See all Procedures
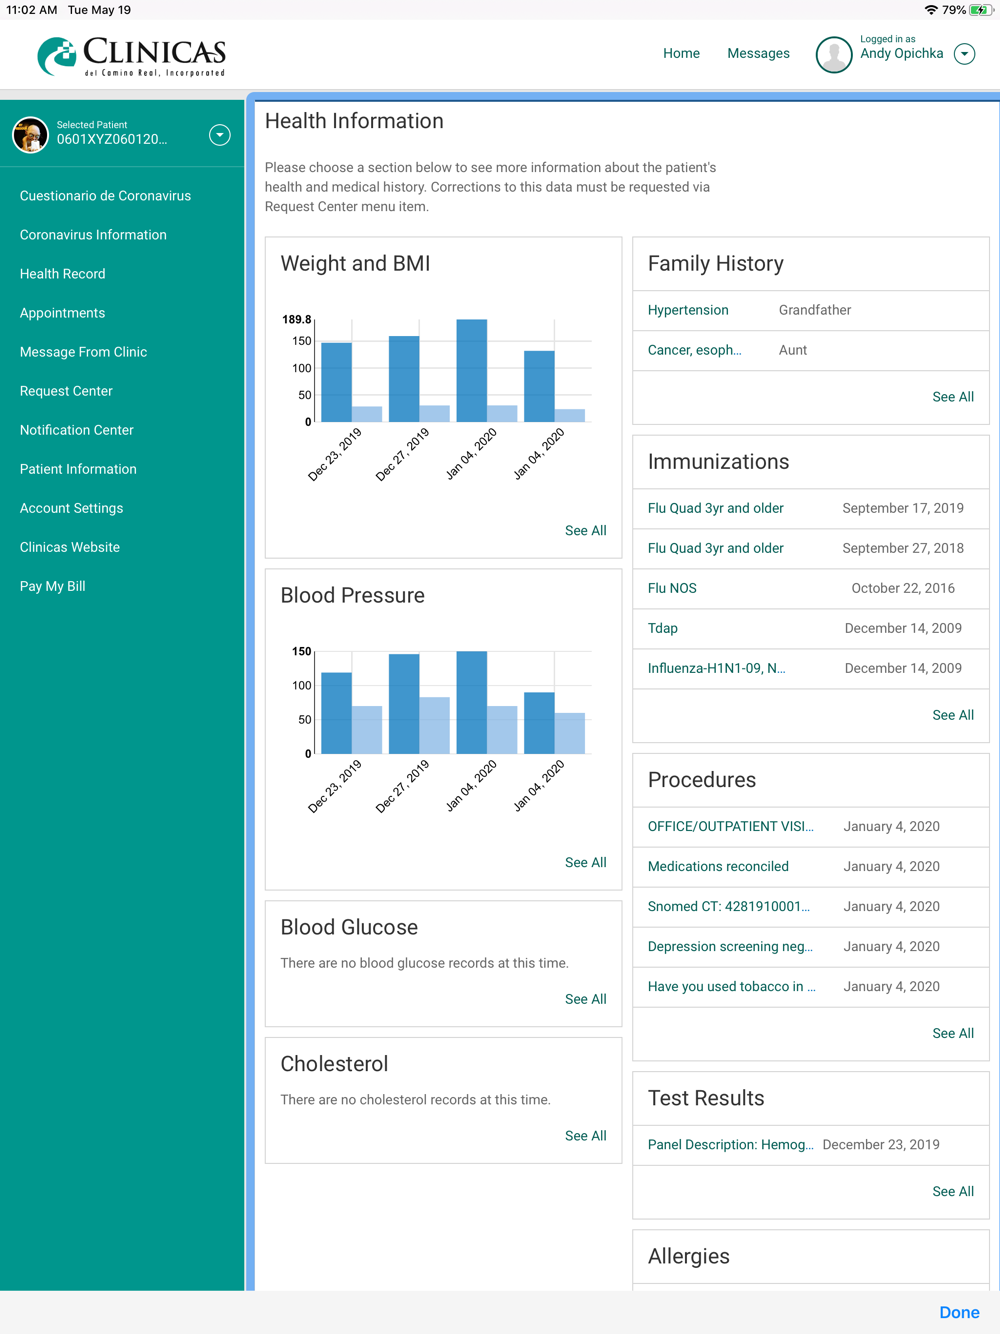The height and width of the screenshot is (1334, 1000). tap(953, 1033)
